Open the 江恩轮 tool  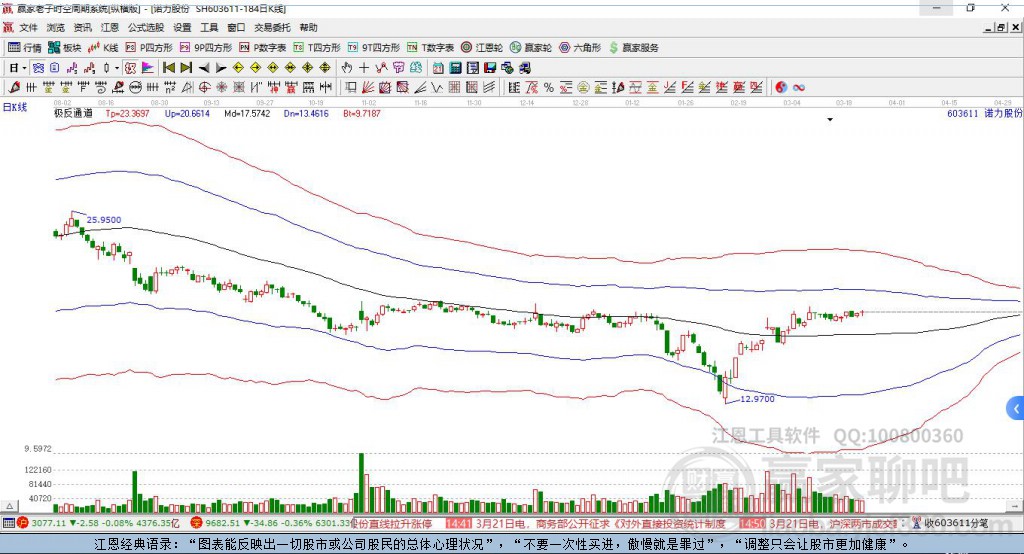pos(482,48)
